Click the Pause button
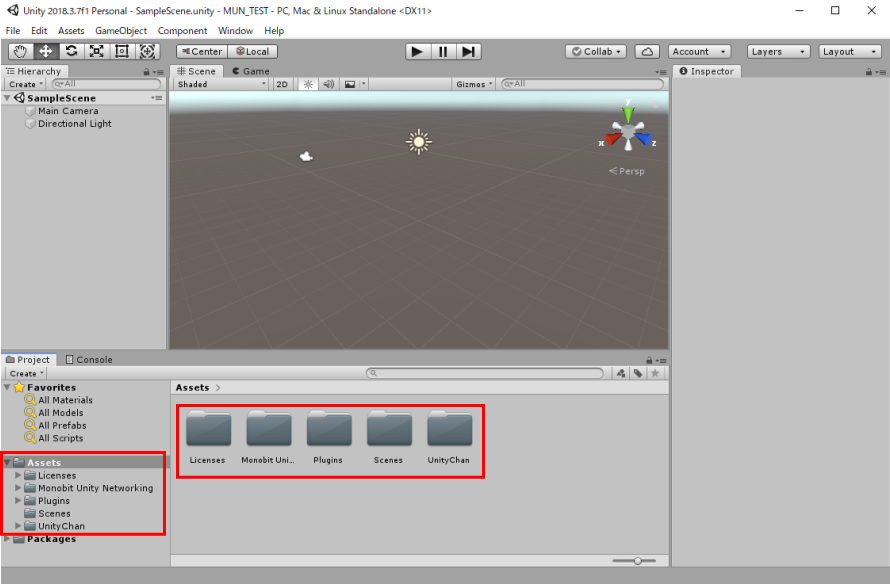The height and width of the screenshot is (584, 890). 443,52
